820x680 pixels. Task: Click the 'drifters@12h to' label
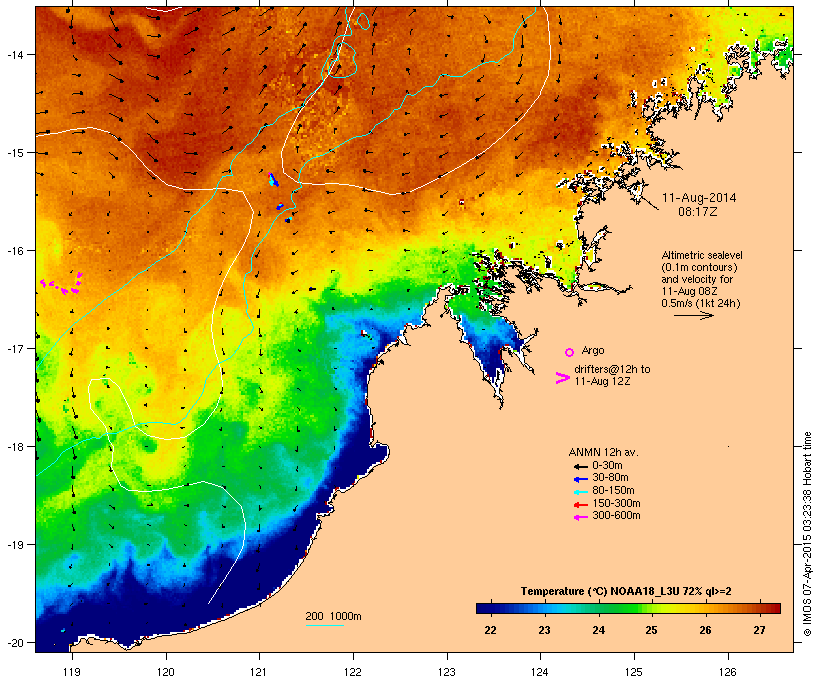click(x=612, y=369)
